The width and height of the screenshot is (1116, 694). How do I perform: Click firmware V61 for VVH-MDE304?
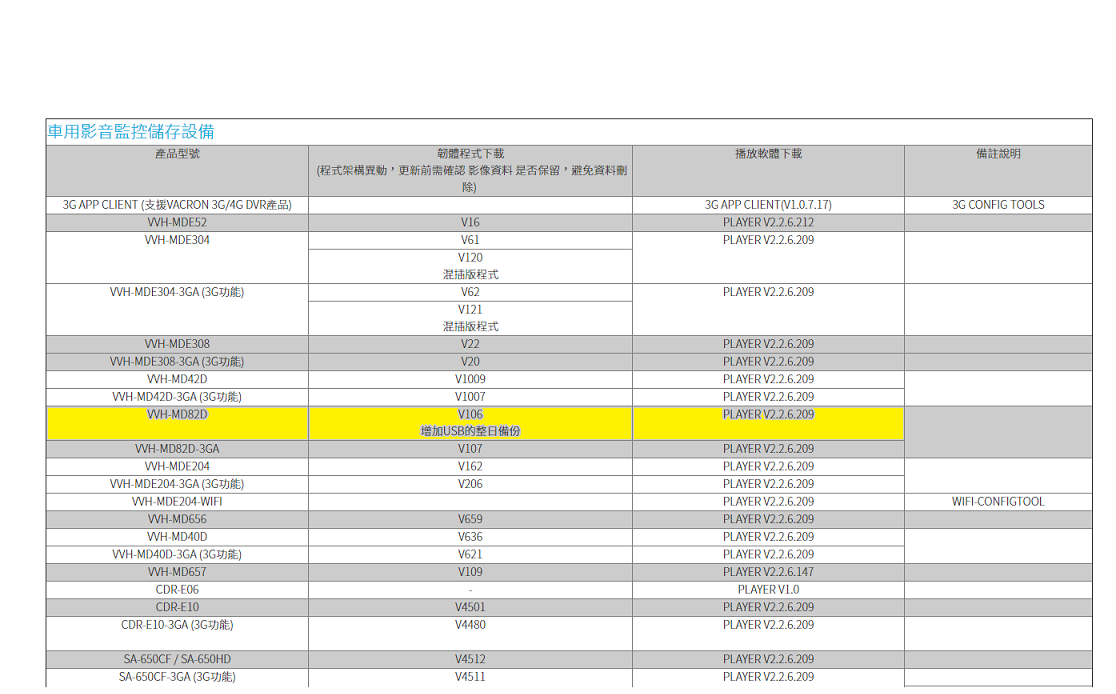click(x=470, y=241)
